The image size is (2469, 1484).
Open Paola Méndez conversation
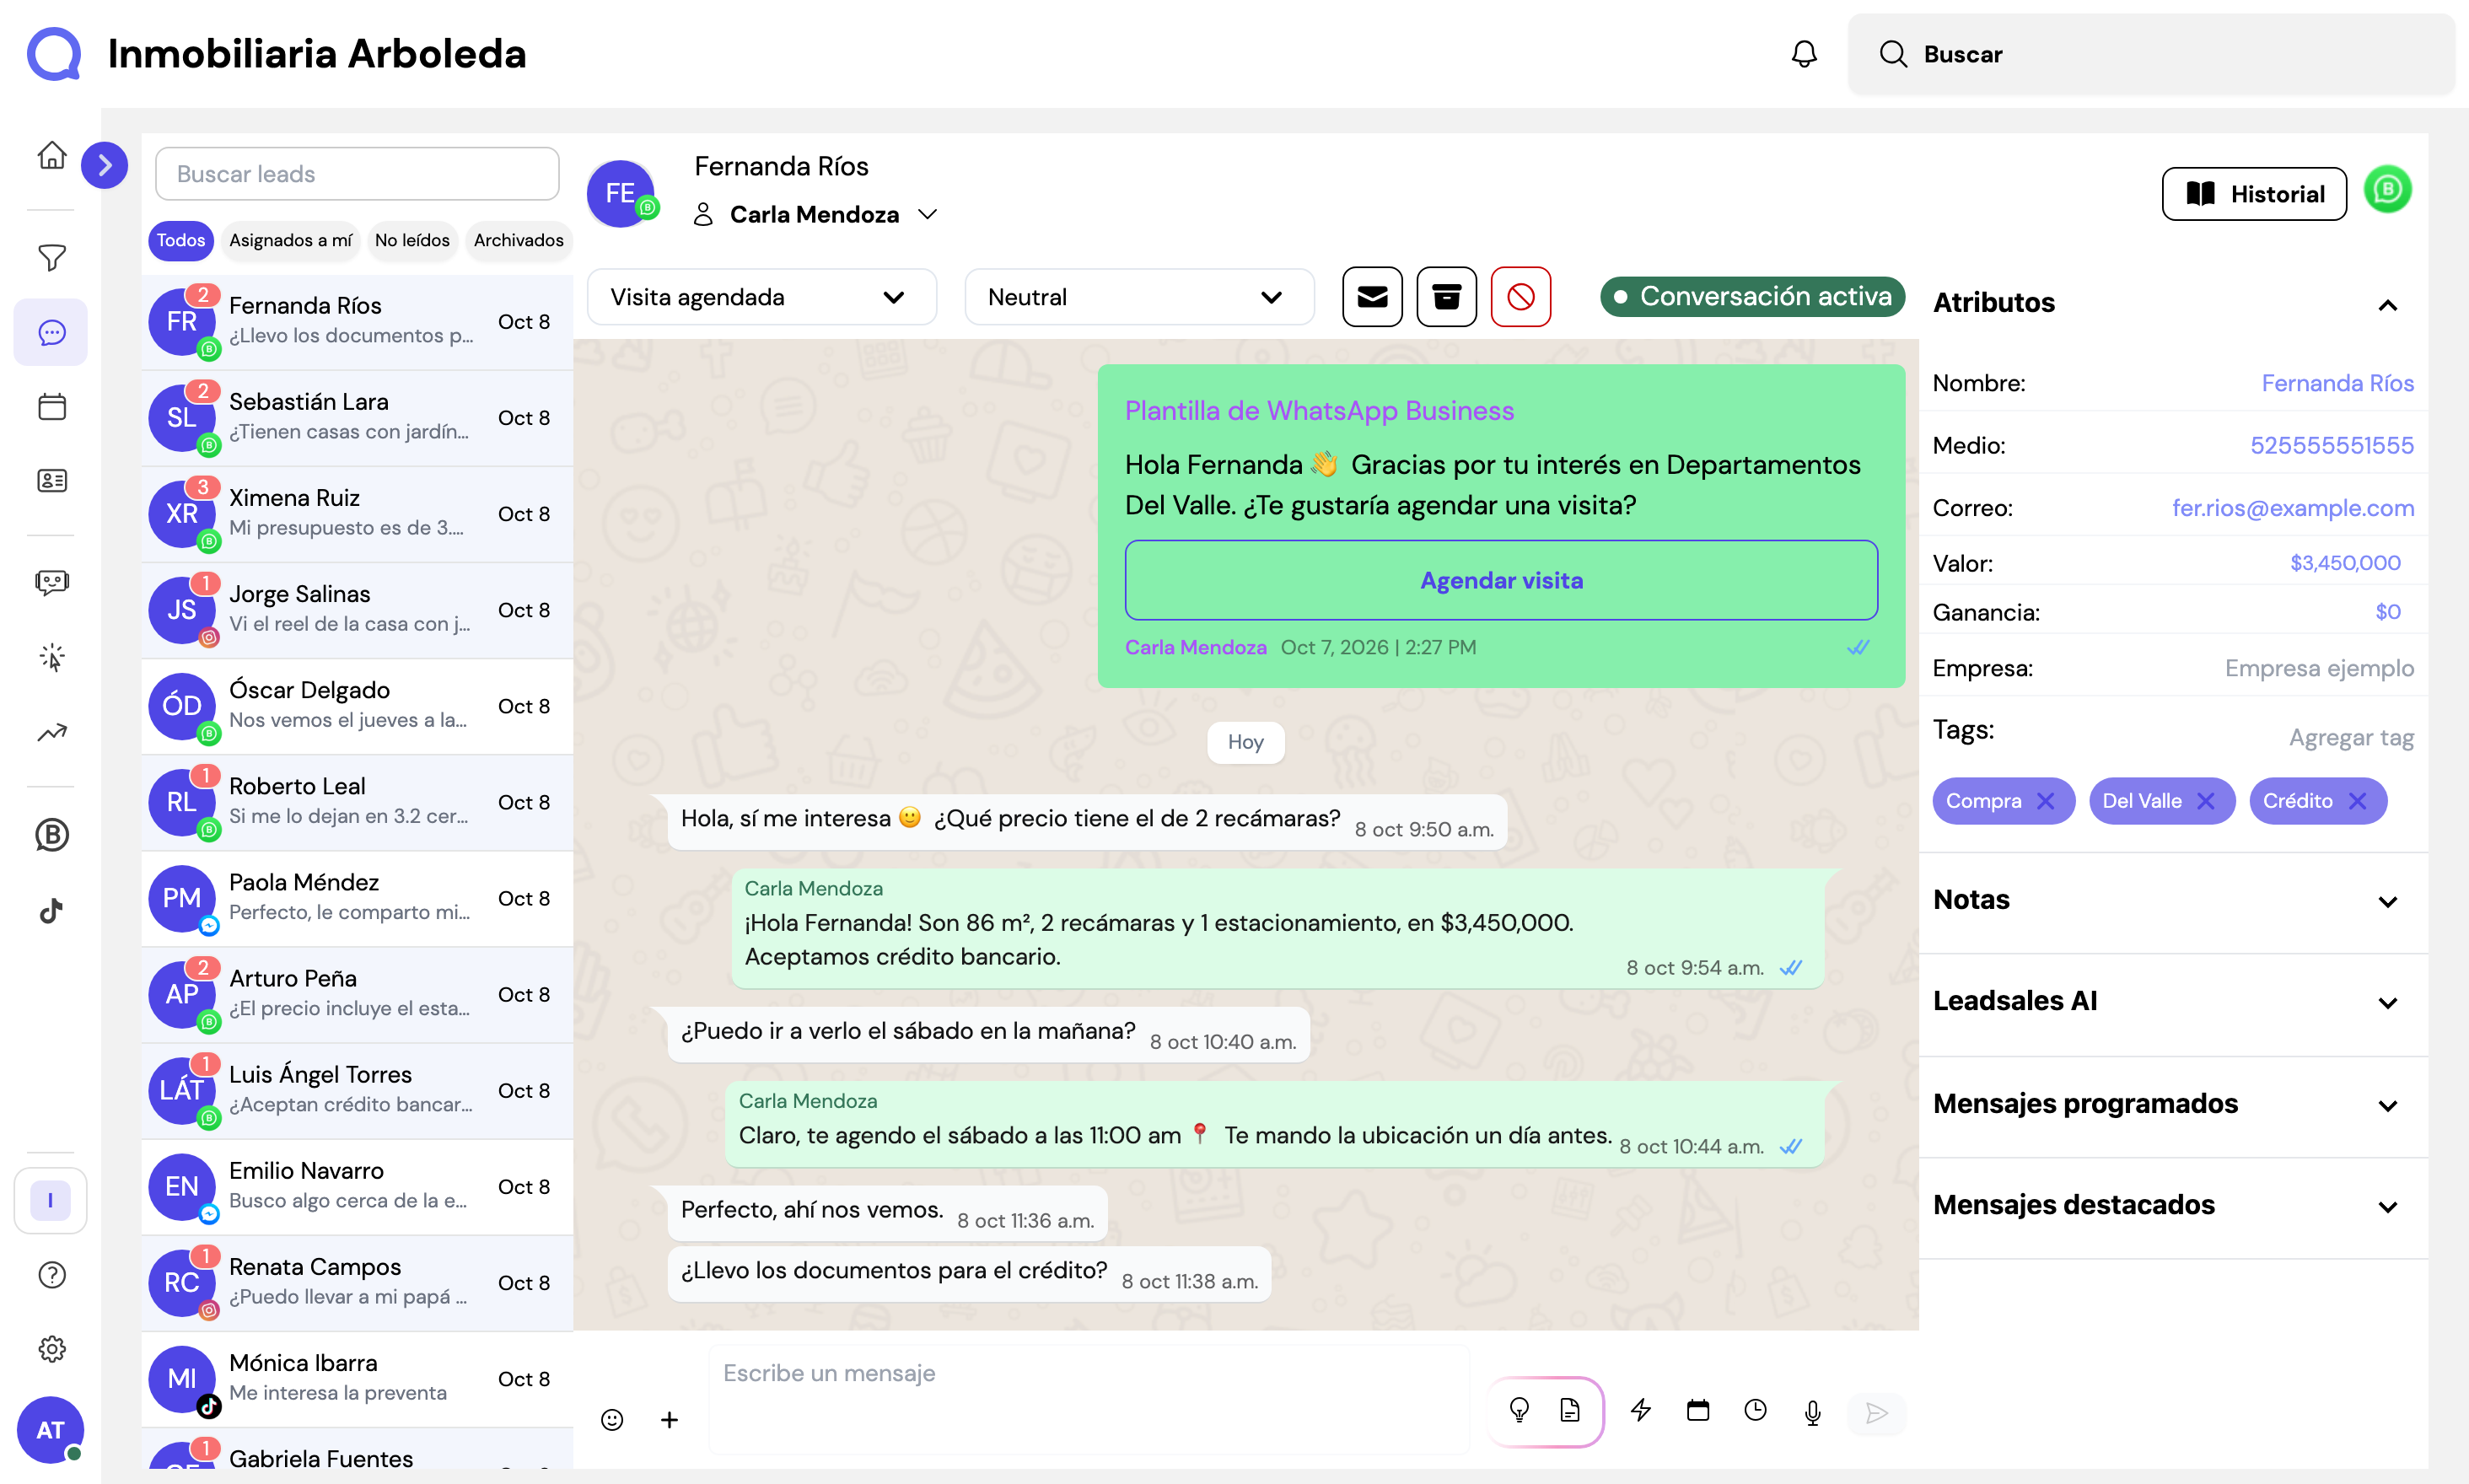click(x=357, y=898)
